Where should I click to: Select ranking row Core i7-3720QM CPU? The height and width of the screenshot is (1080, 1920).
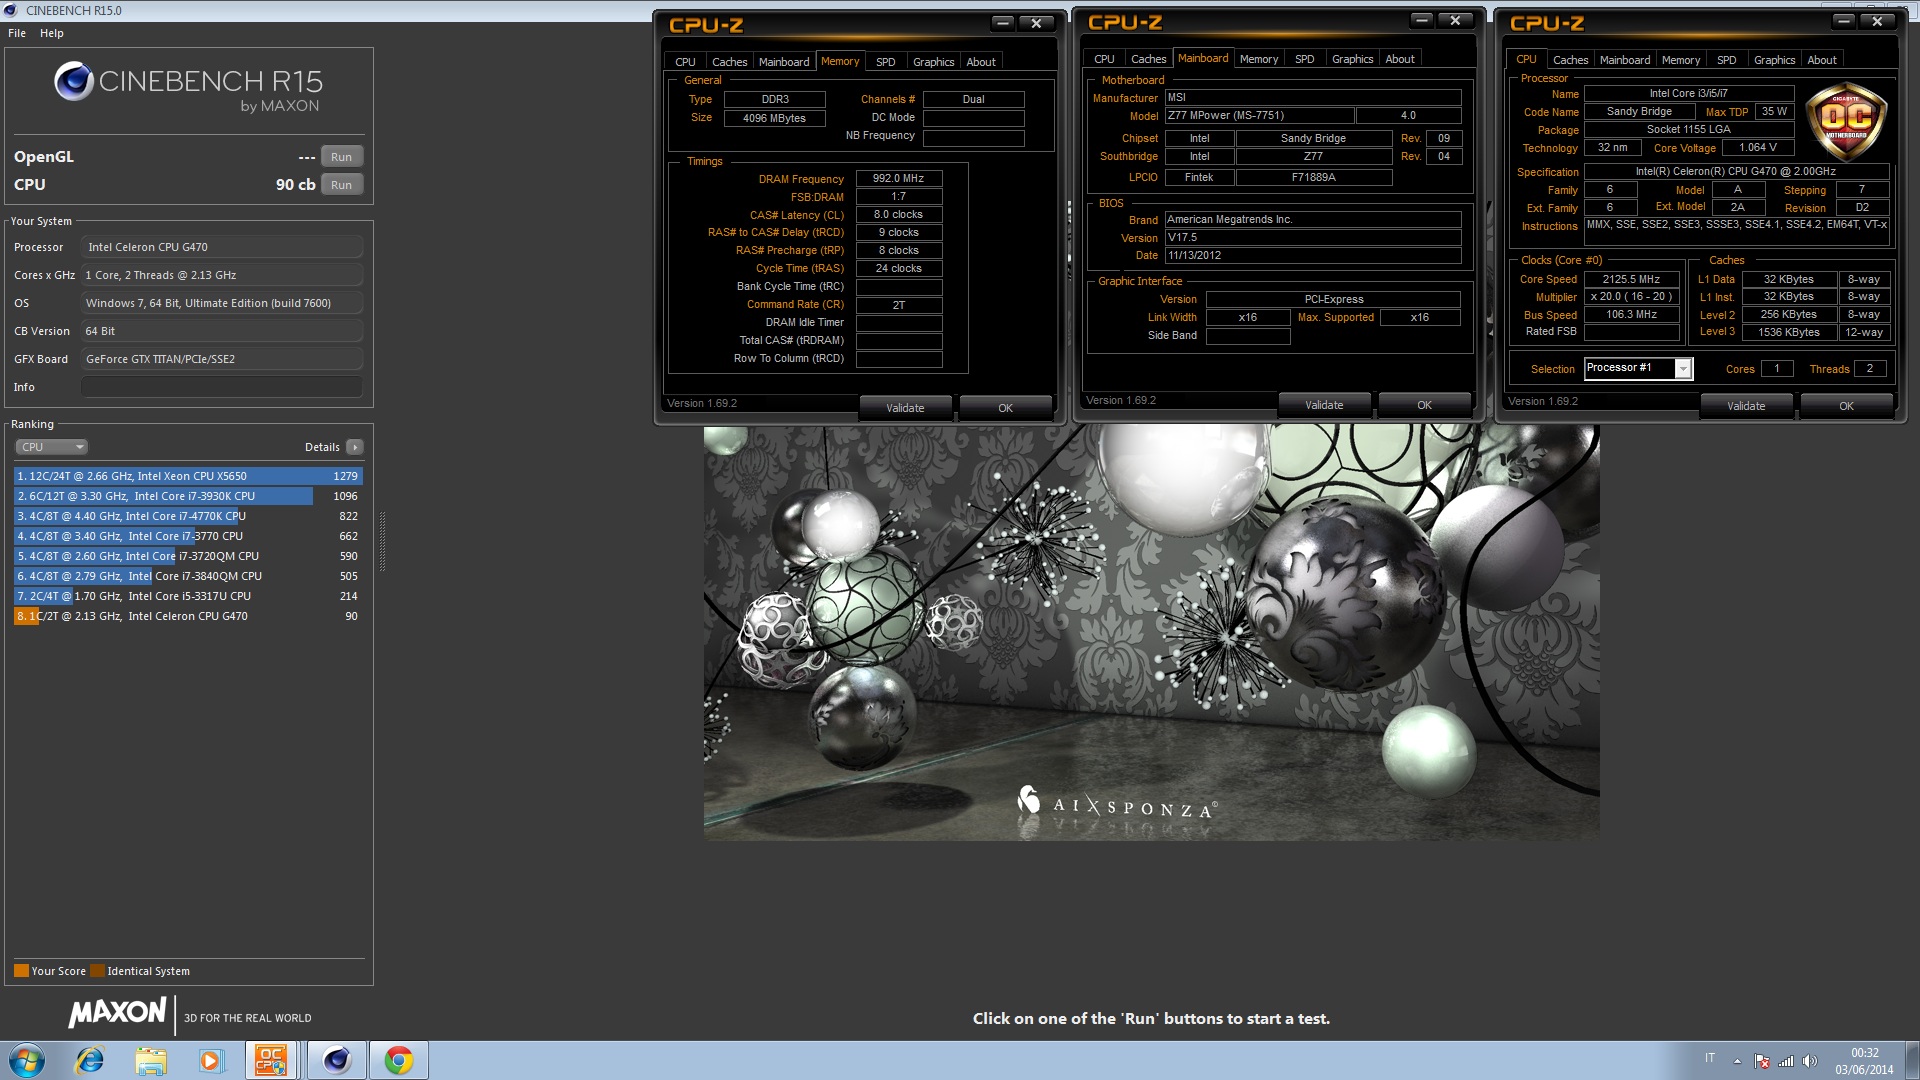coord(188,556)
